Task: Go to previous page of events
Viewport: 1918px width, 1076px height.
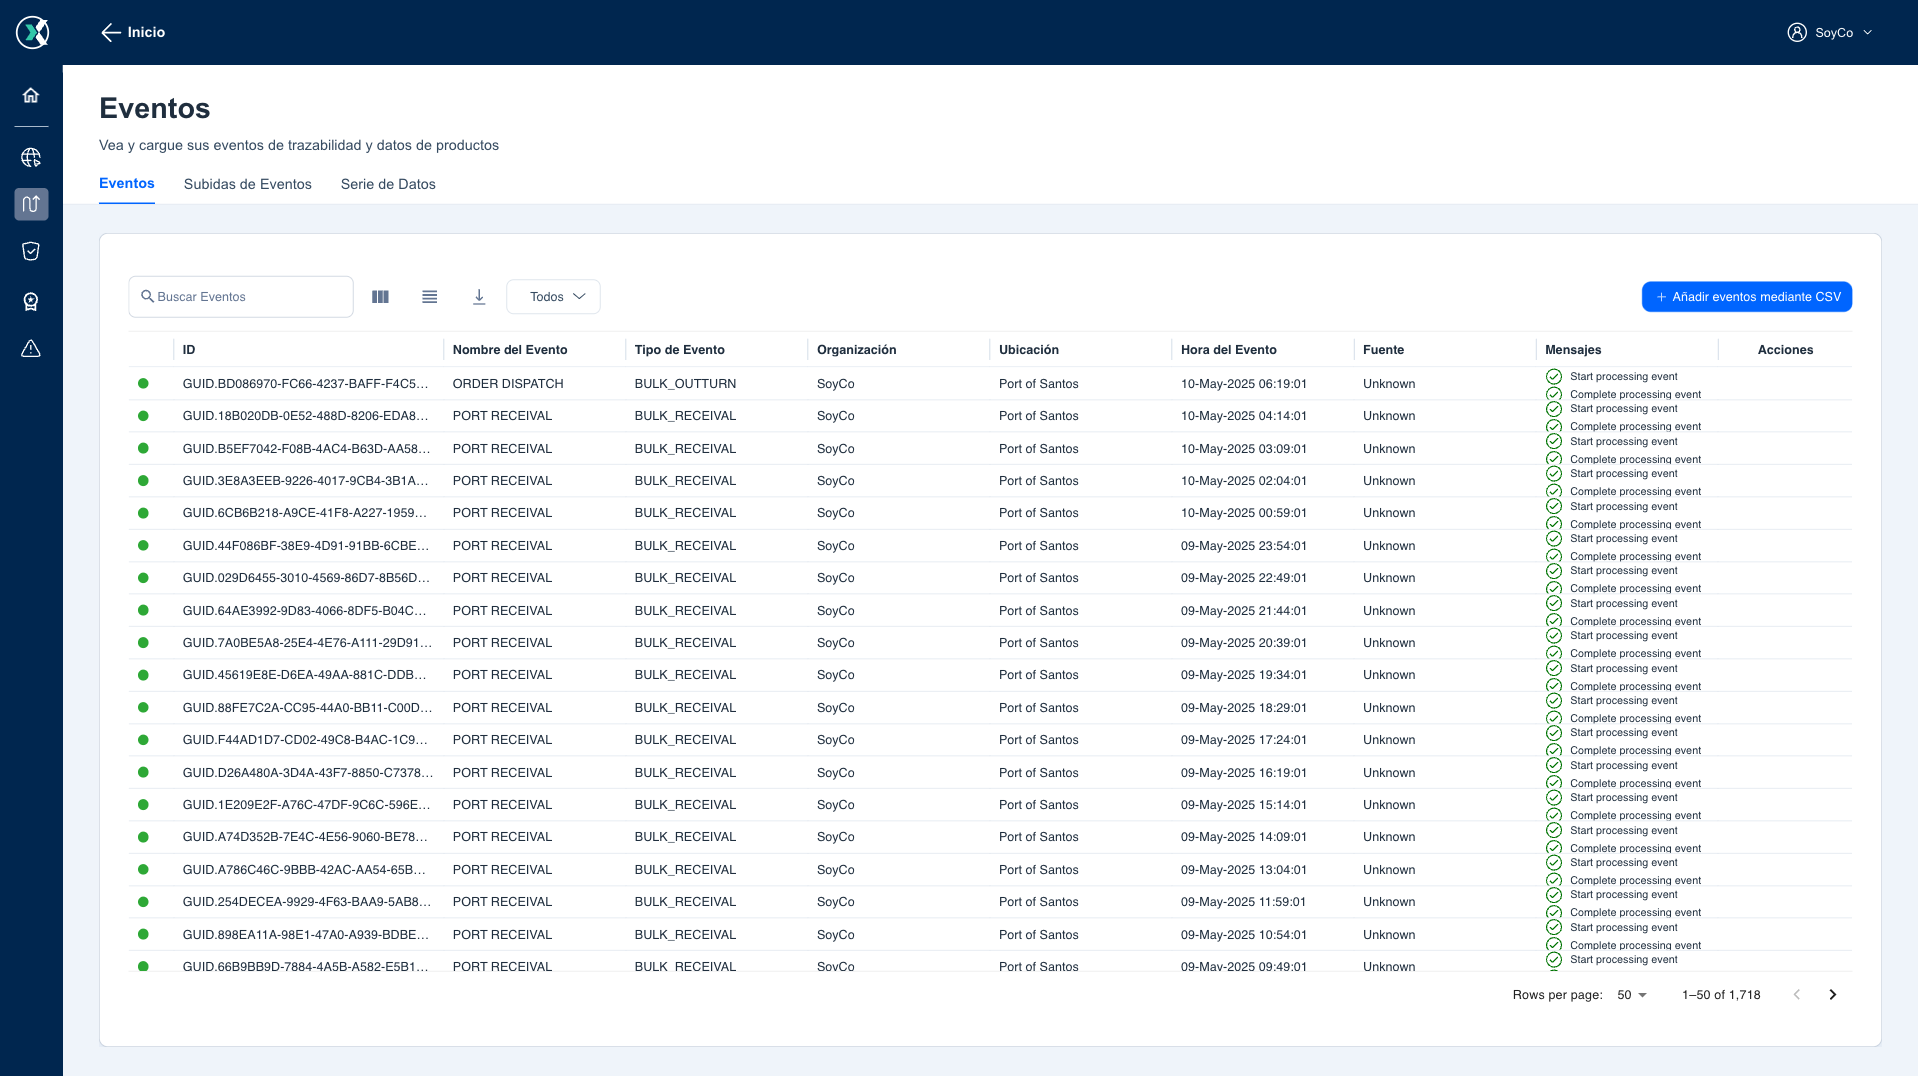Action: point(1797,995)
